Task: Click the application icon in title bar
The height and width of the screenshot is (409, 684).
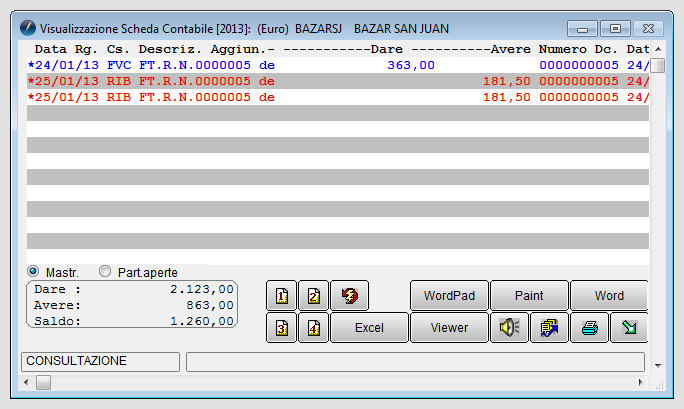Action: click(27, 28)
